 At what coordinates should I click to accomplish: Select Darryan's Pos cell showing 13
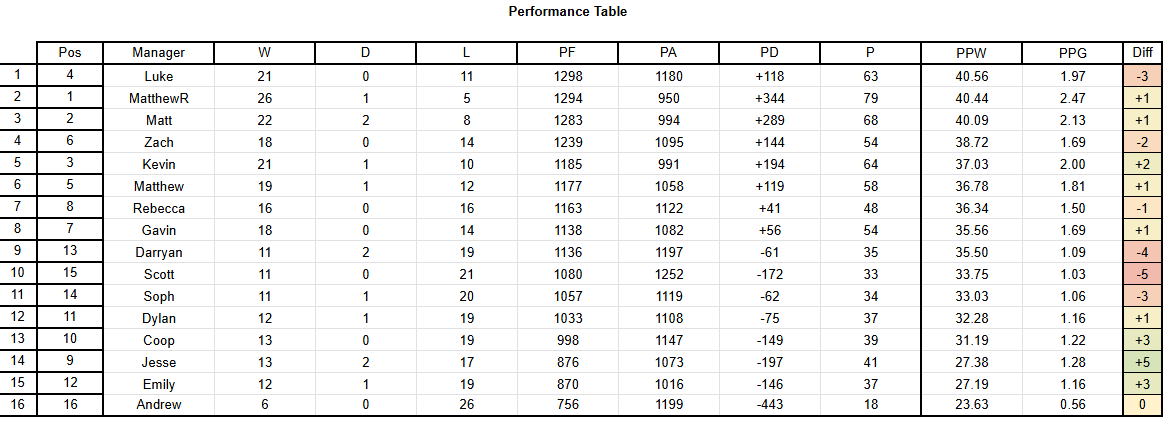coord(69,252)
